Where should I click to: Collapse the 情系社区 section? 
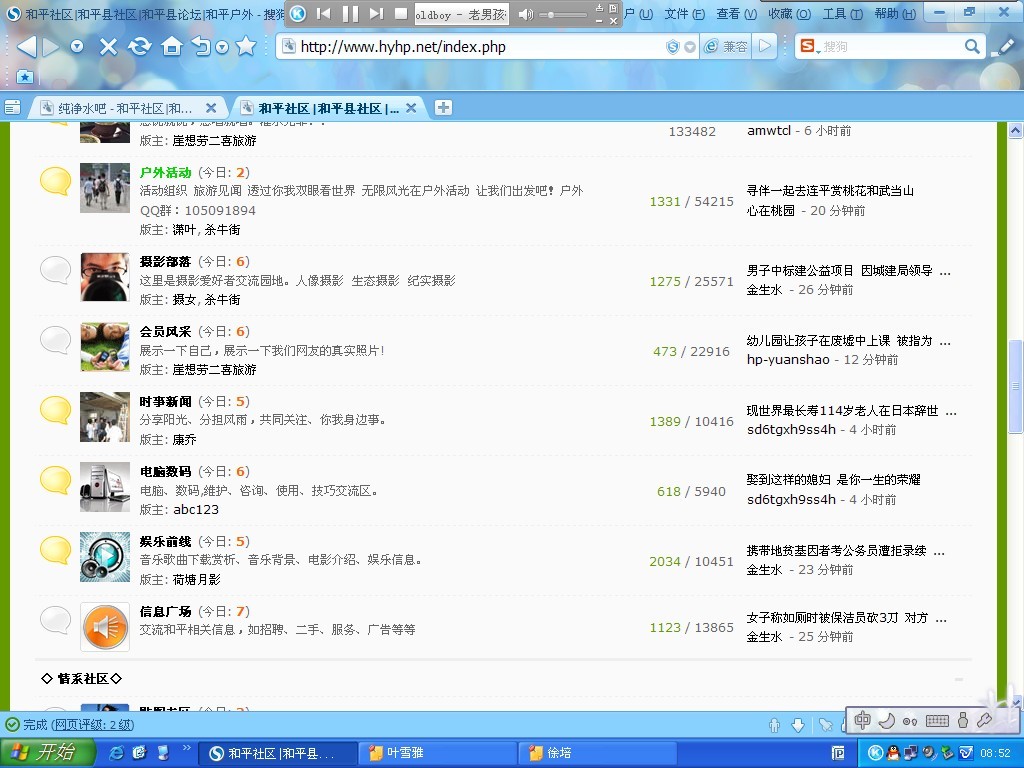point(958,679)
